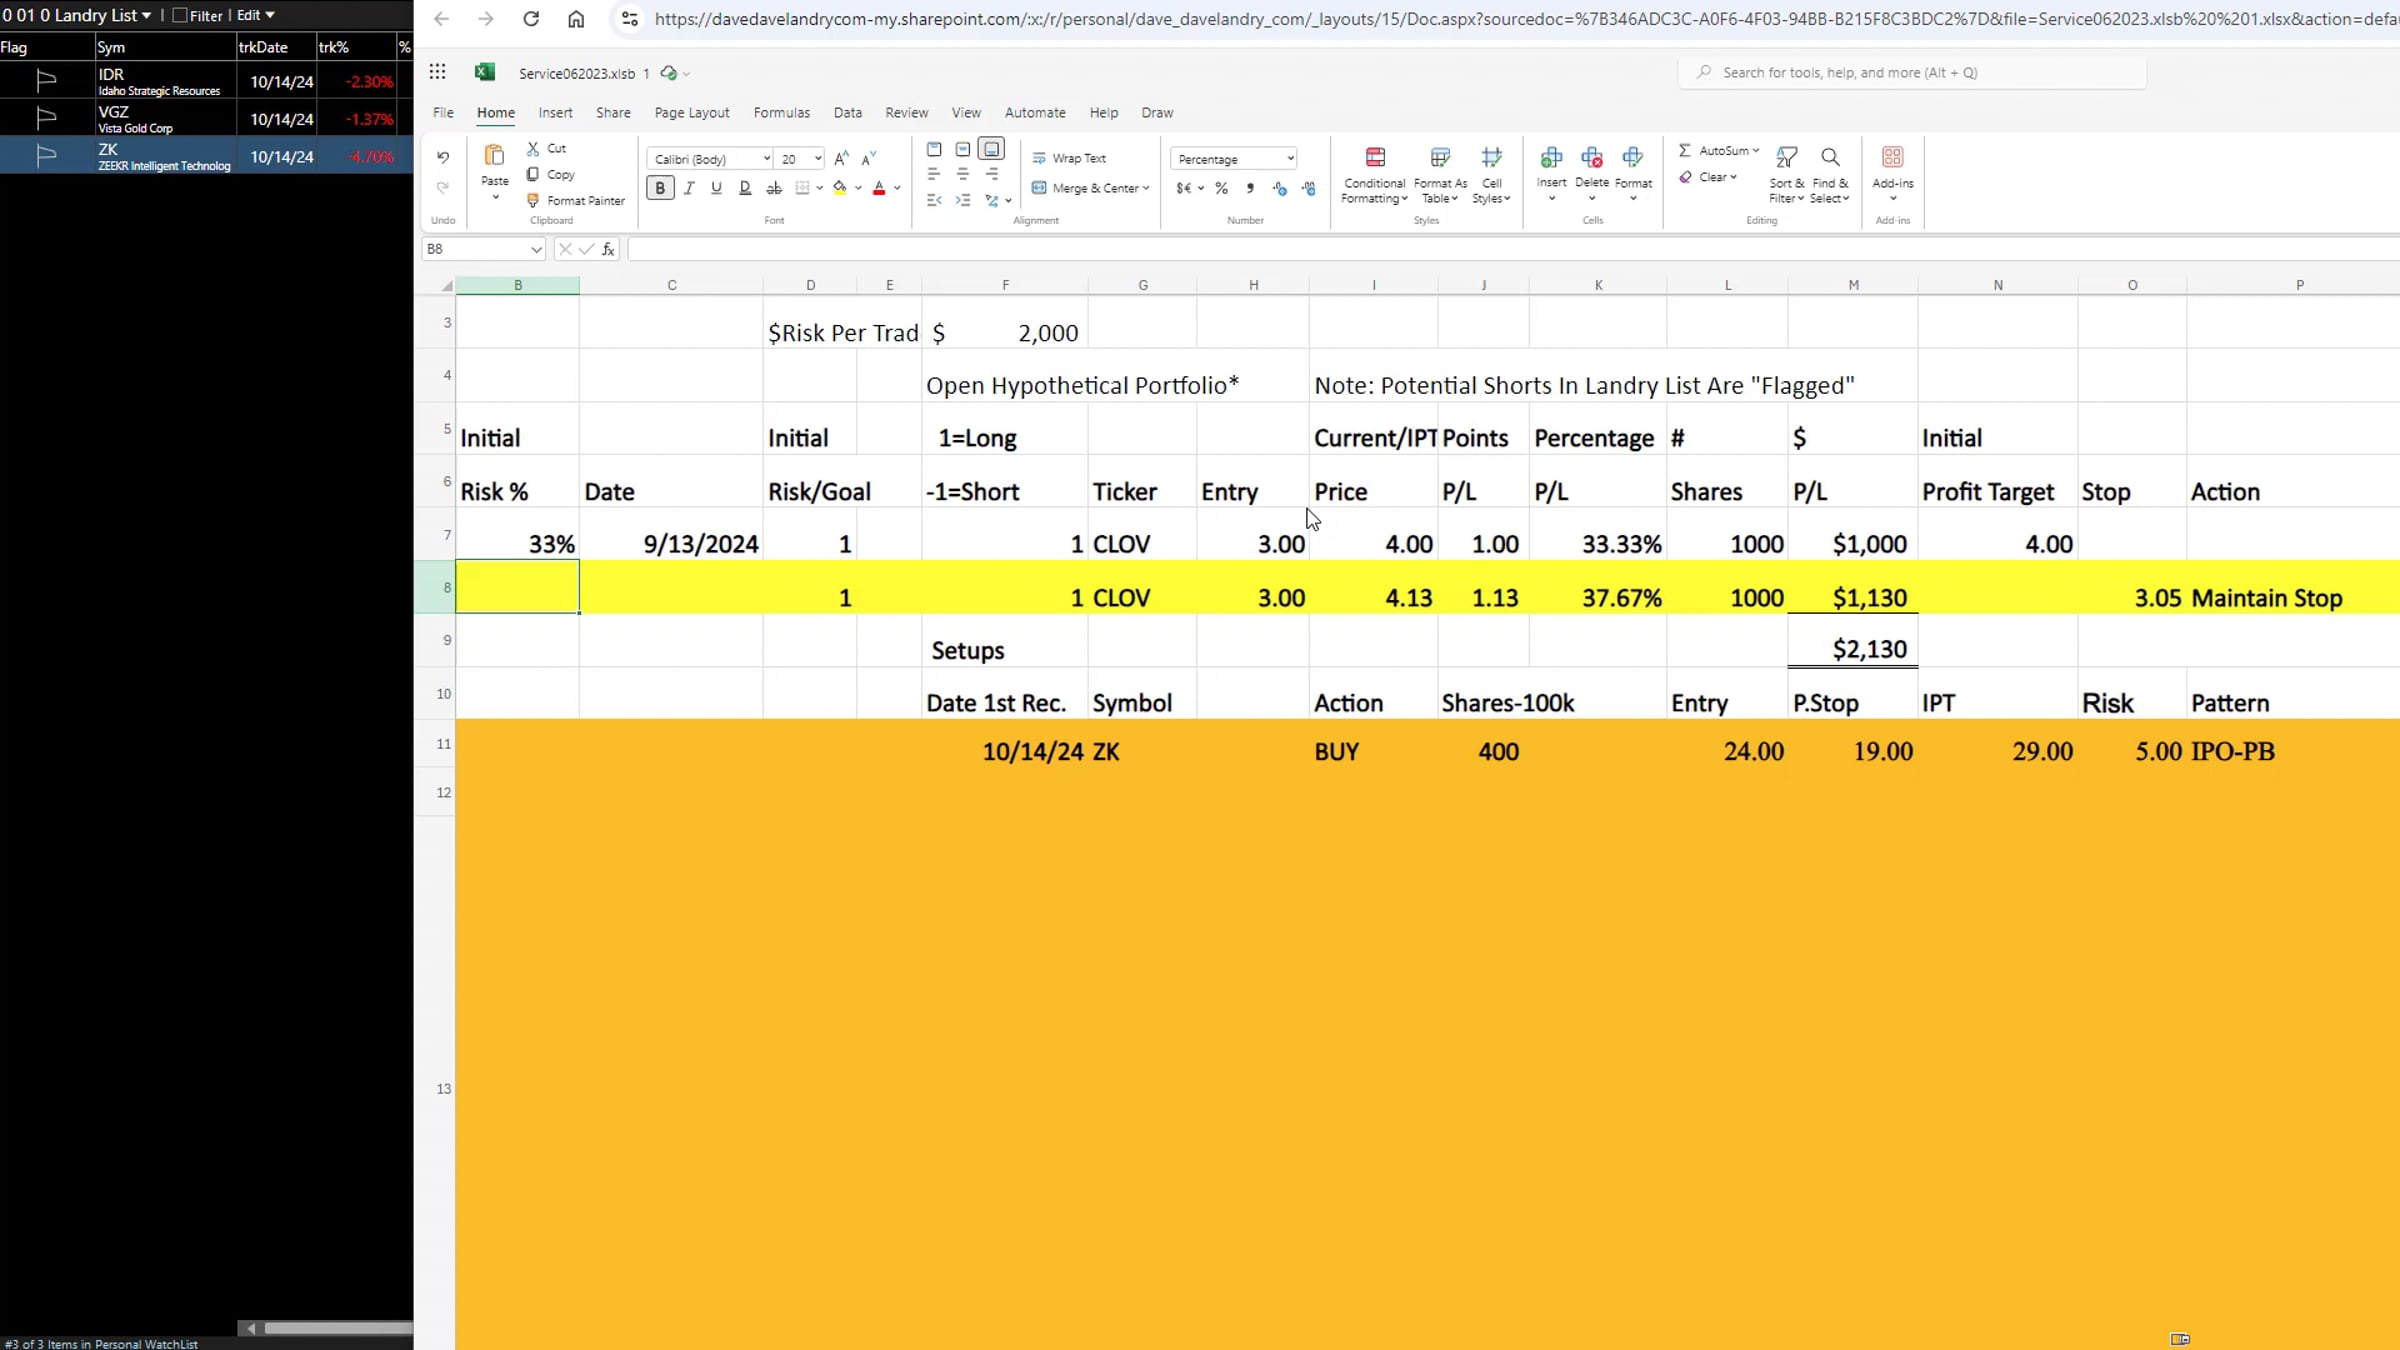Viewport: 2400px width, 1350px height.
Task: Click the Insert cells icon
Action: (1551, 158)
